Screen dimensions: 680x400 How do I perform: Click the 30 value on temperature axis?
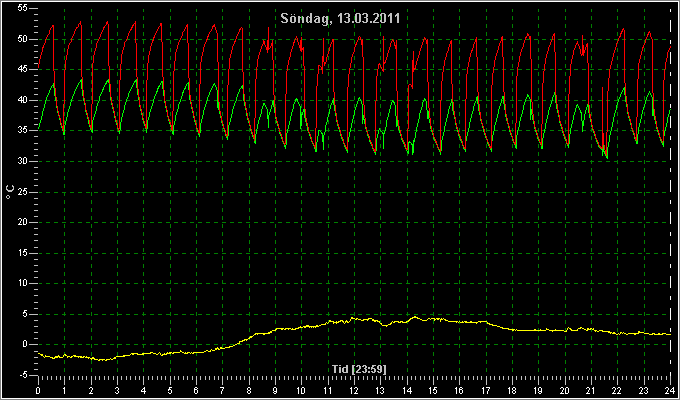23,161
